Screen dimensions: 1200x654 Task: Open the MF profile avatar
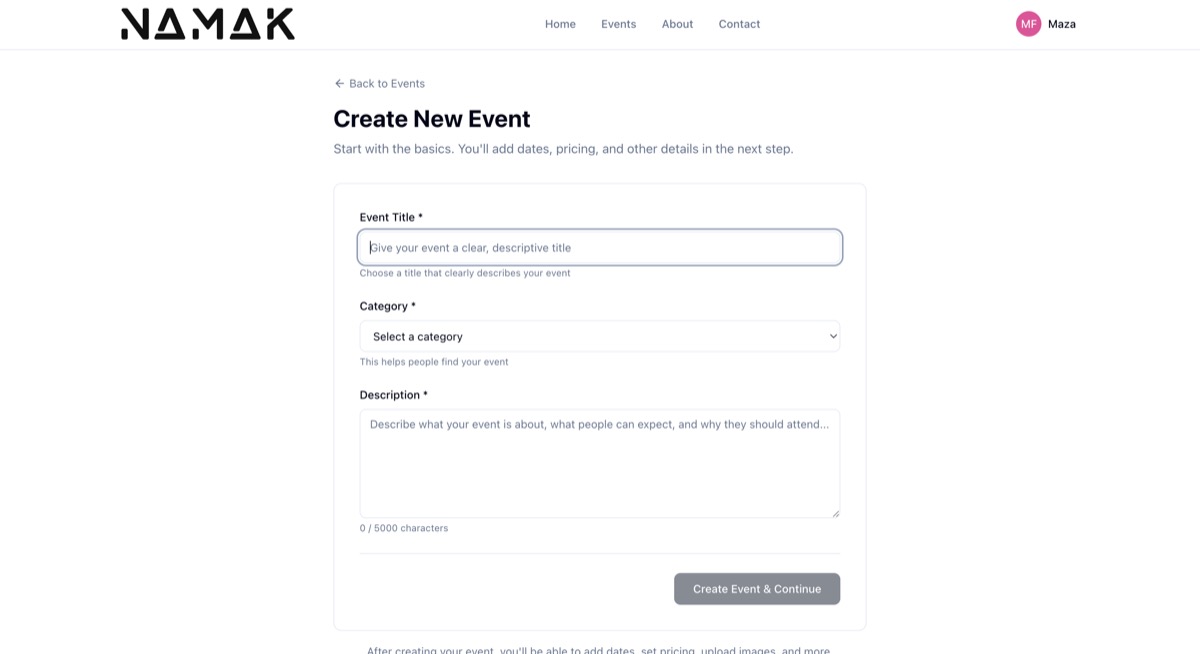coord(1028,24)
